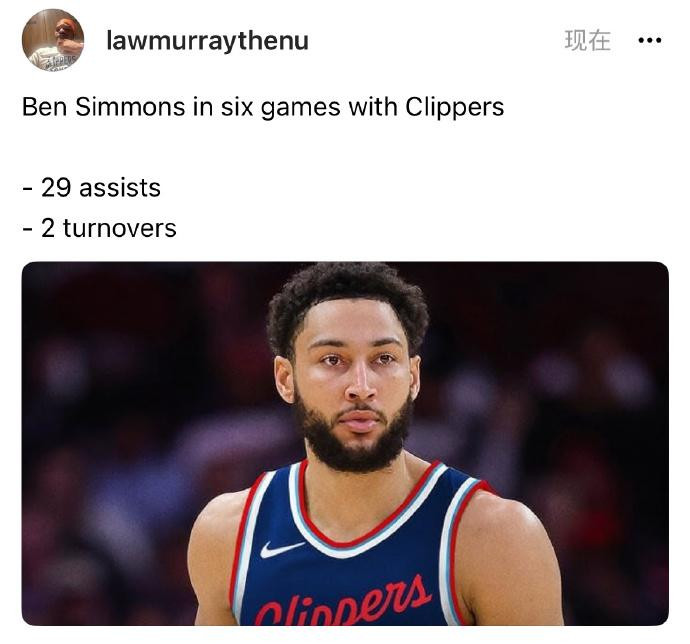Click the '29 assists' line
This screenshot has height=644, width=690.
[x=92, y=188]
